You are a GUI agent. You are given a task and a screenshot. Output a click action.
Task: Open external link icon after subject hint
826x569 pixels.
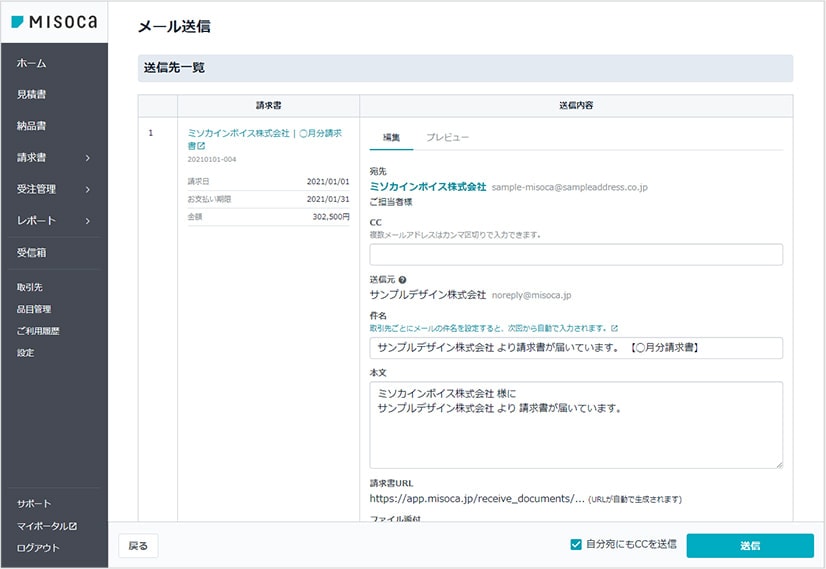(x=614, y=328)
